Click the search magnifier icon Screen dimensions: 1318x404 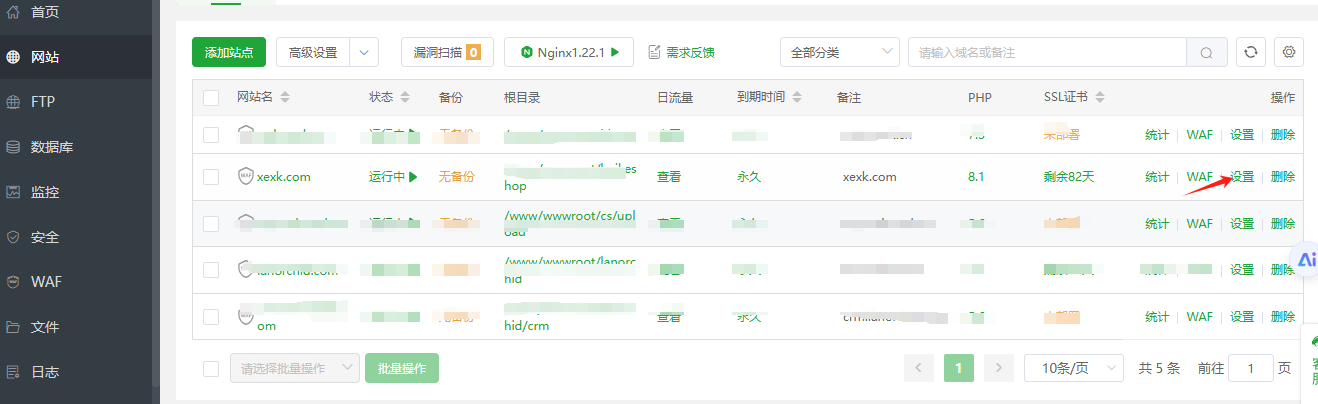(1207, 52)
